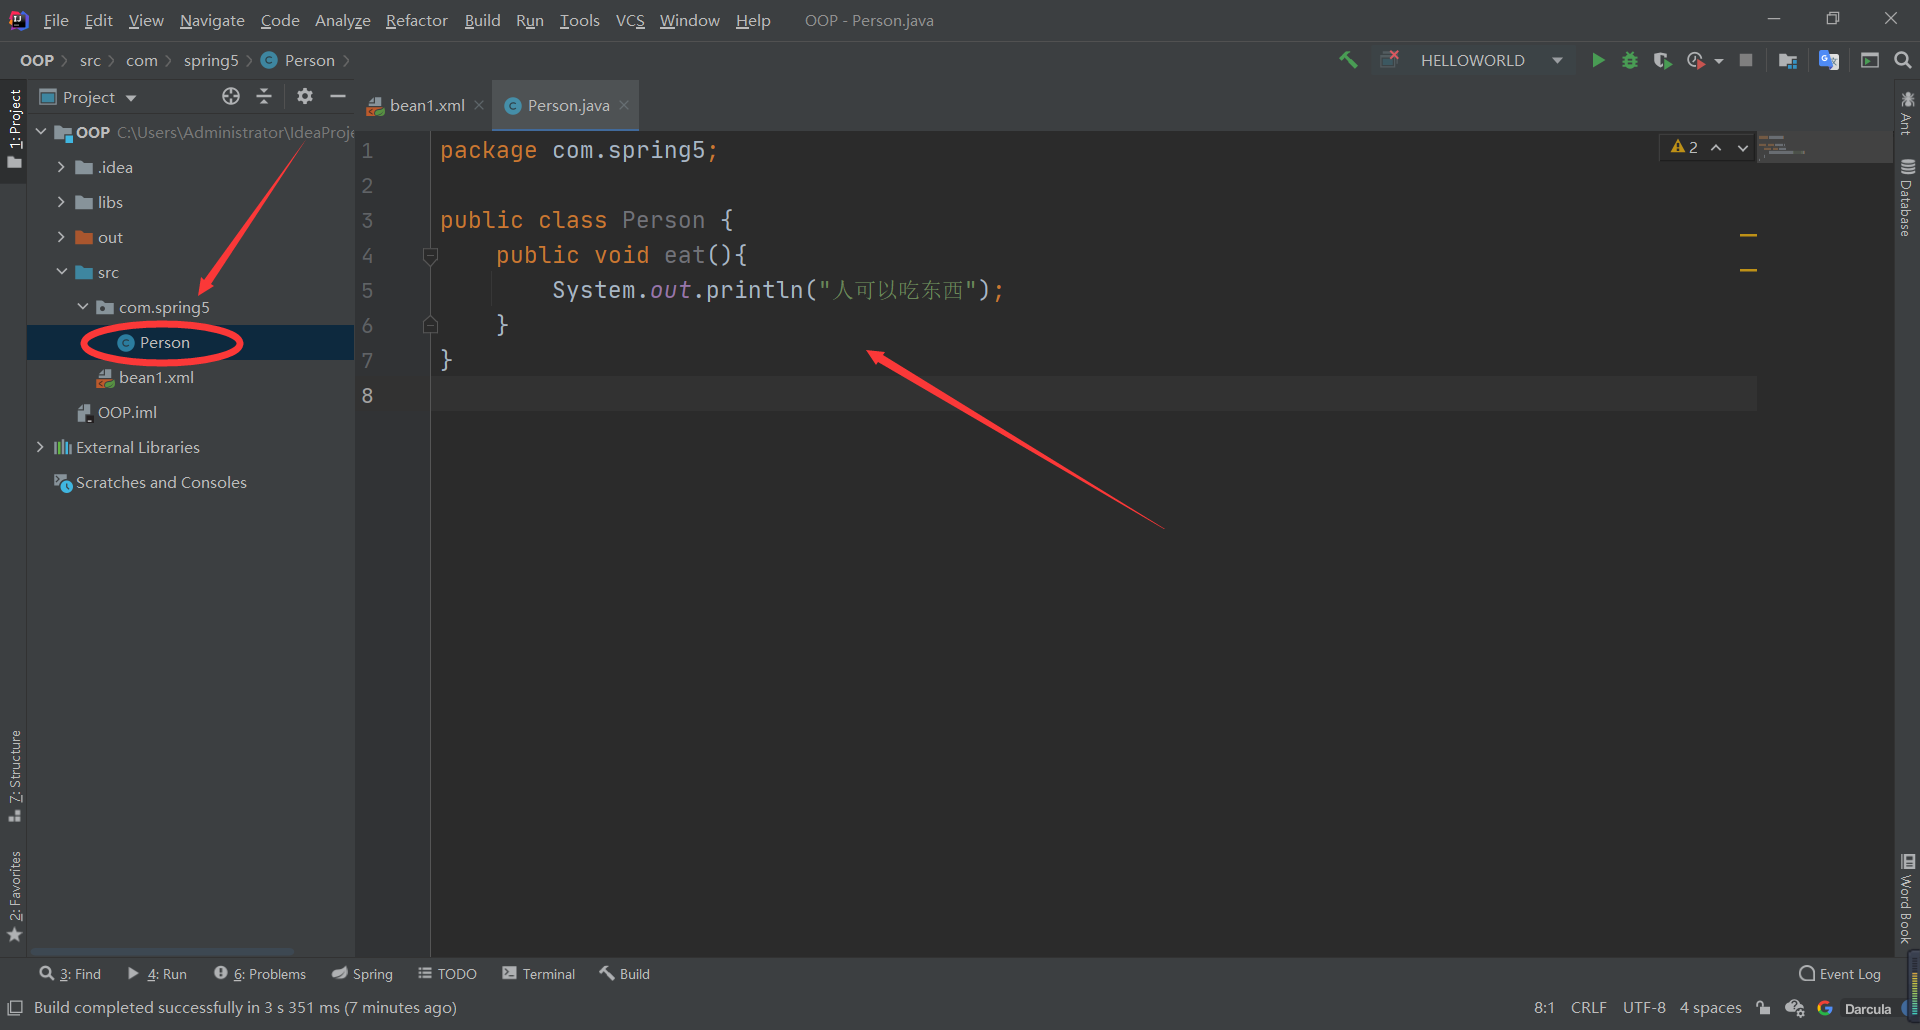Viewport: 1920px width, 1030px height.
Task: Open dropdown arrow next to profiler run icon
Action: click(1719, 61)
